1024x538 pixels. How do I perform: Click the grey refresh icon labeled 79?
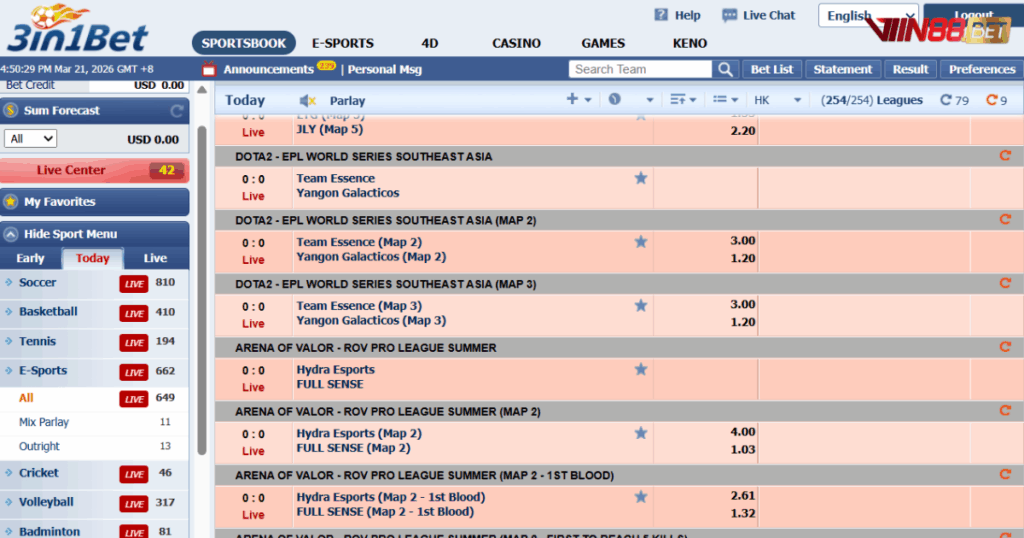click(946, 100)
